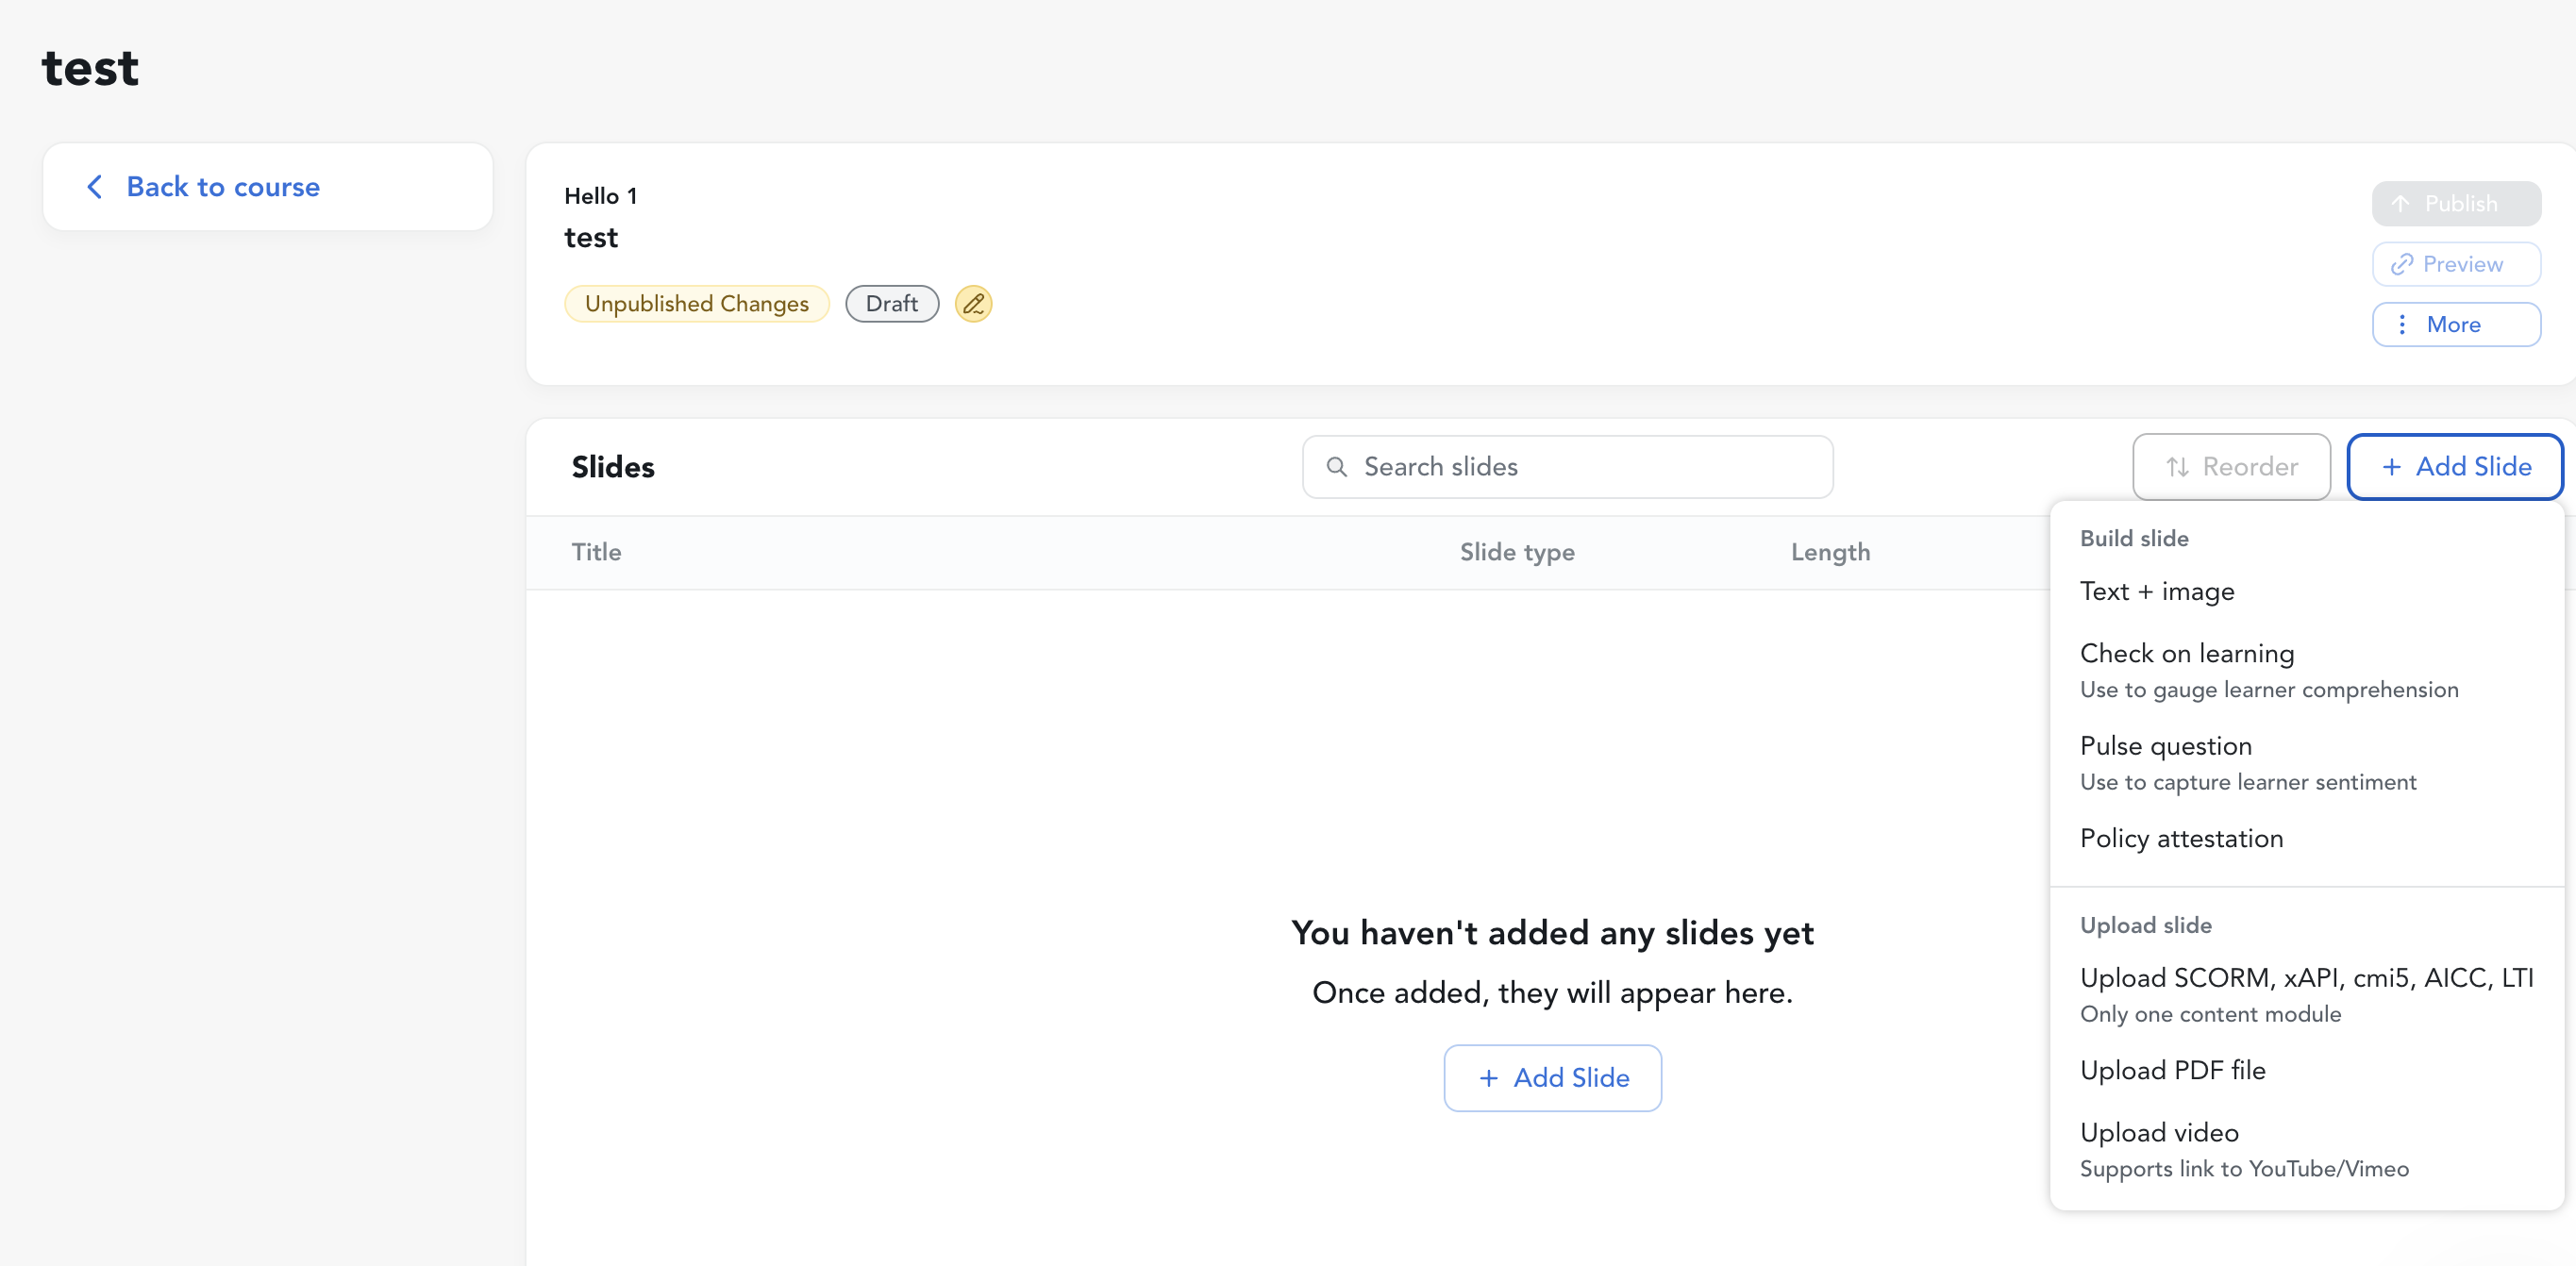The image size is (2576, 1266).
Task: Click the 'Hello 1' course label
Action: (x=600, y=196)
